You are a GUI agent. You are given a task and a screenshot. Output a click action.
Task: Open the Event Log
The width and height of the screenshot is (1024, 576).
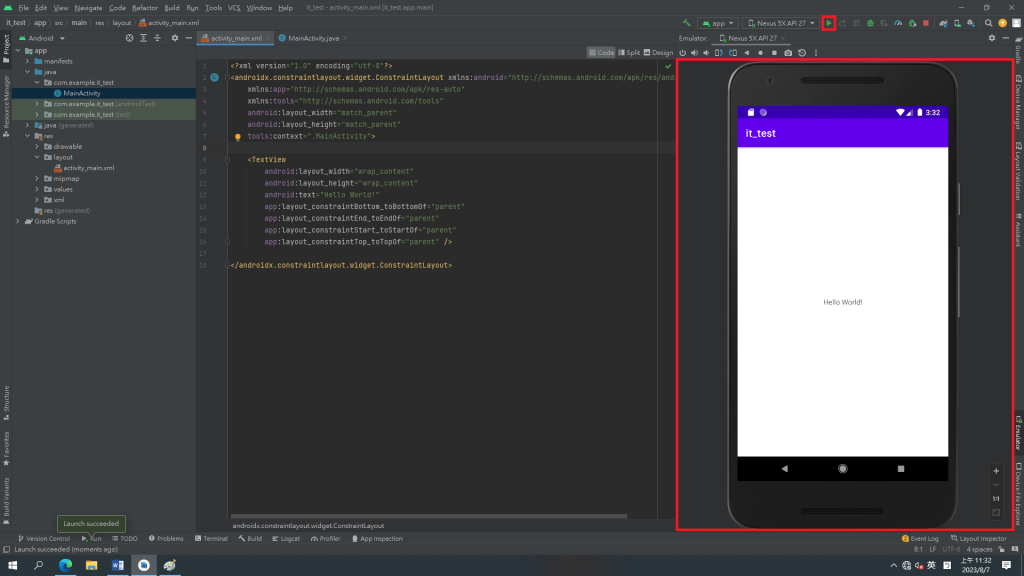click(920, 539)
